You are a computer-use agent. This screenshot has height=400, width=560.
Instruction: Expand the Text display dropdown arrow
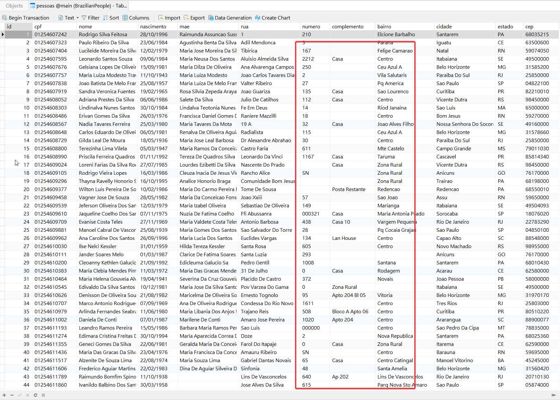(x=78, y=18)
